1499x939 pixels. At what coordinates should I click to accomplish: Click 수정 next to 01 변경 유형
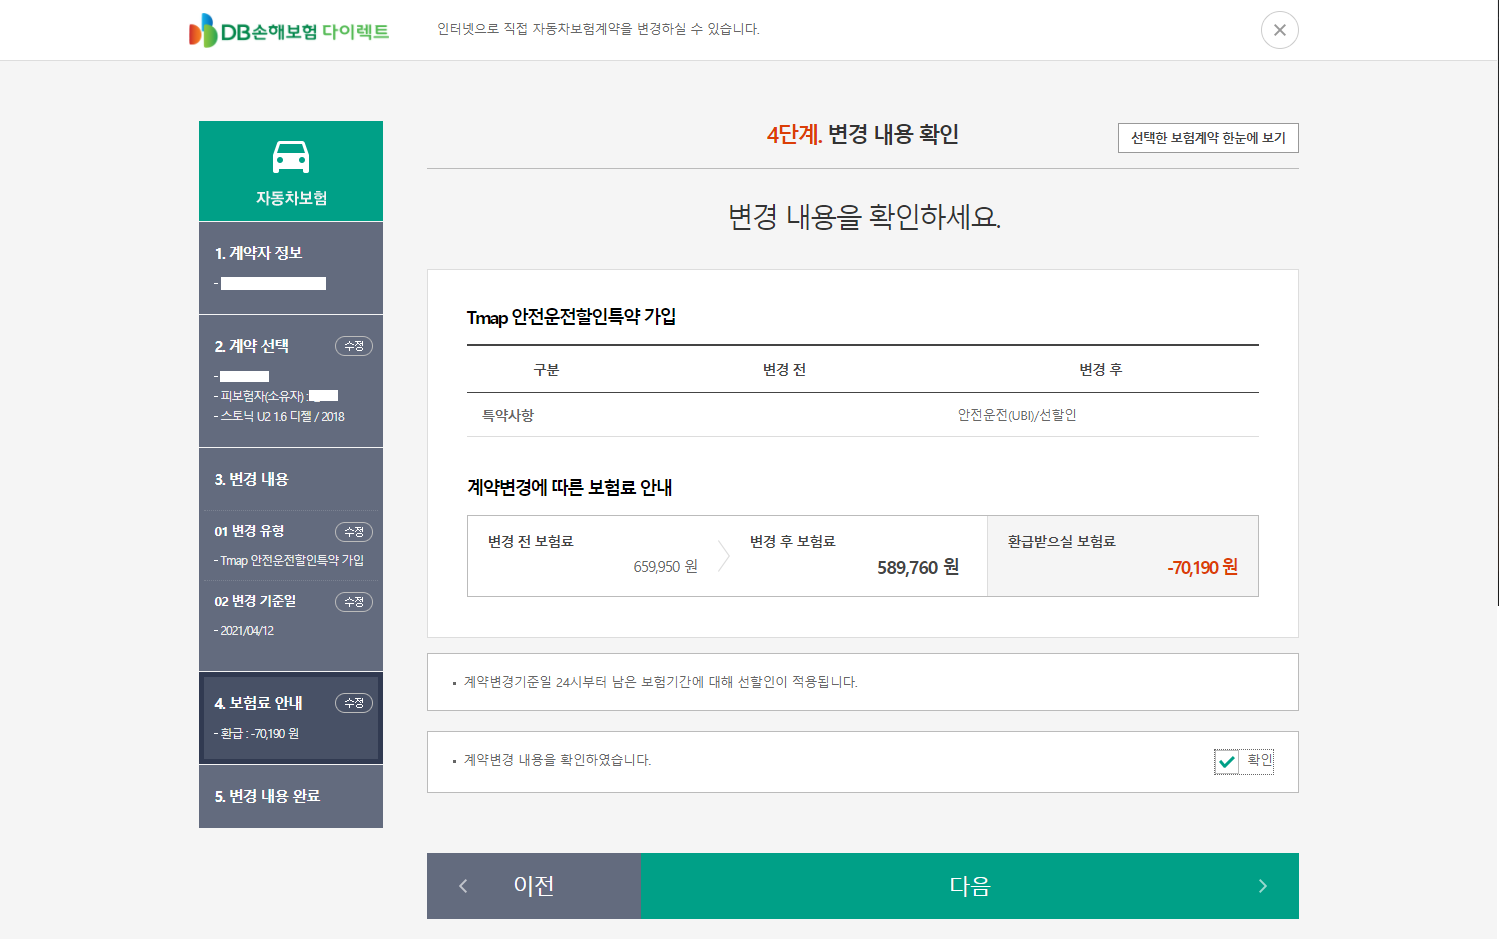354,532
